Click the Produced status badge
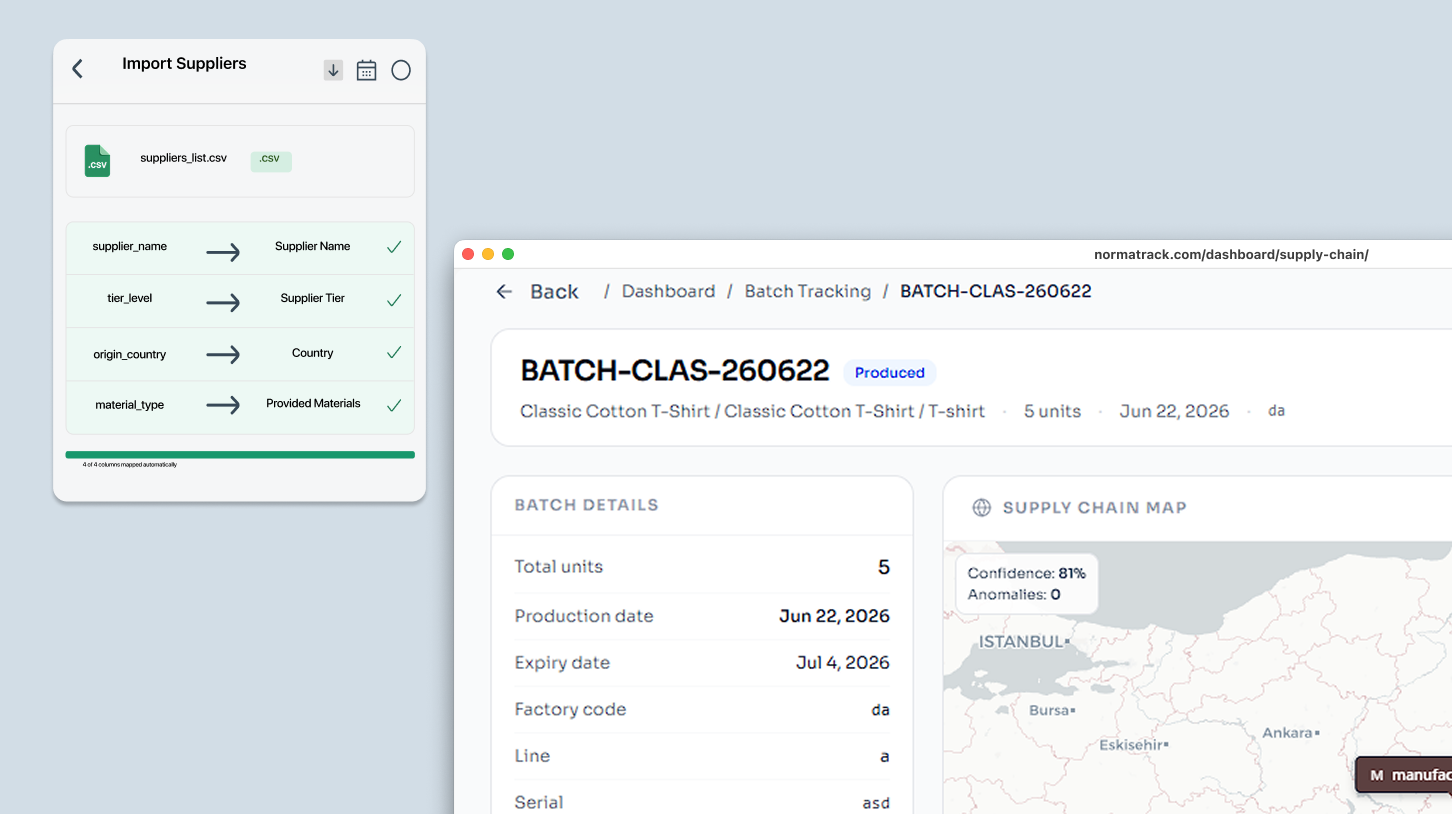This screenshot has height=814, width=1452. click(x=890, y=373)
